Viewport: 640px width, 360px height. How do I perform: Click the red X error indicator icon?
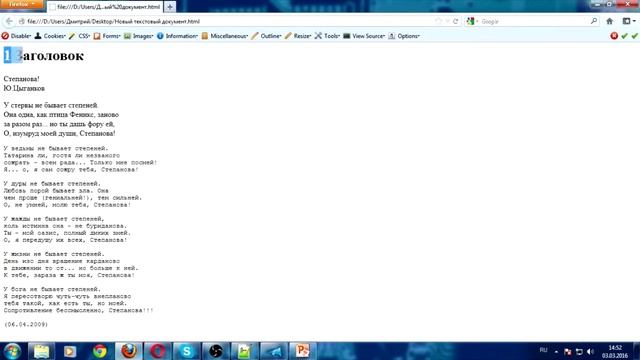614,36
